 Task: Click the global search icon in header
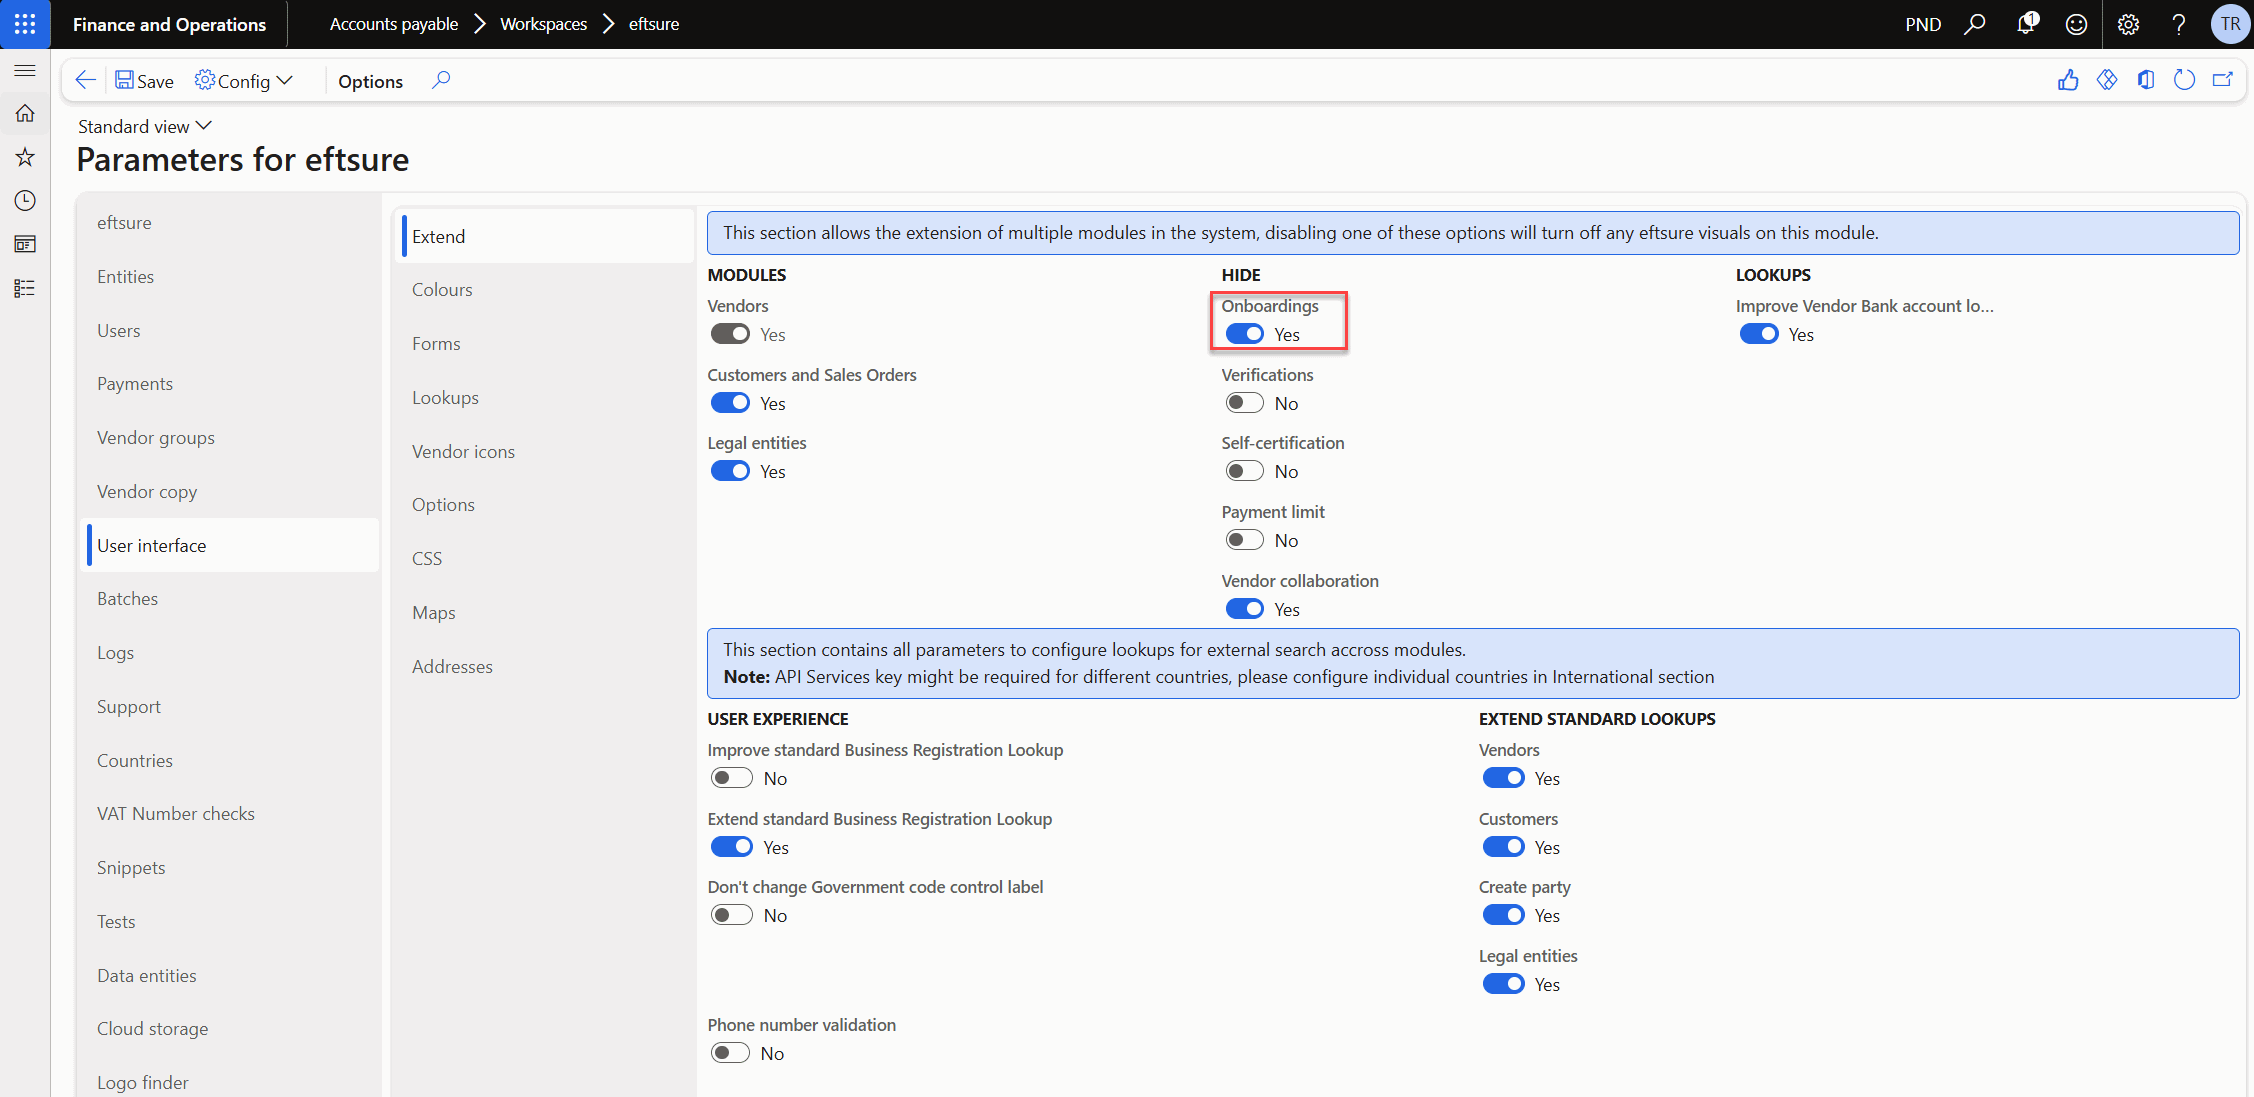(1975, 24)
